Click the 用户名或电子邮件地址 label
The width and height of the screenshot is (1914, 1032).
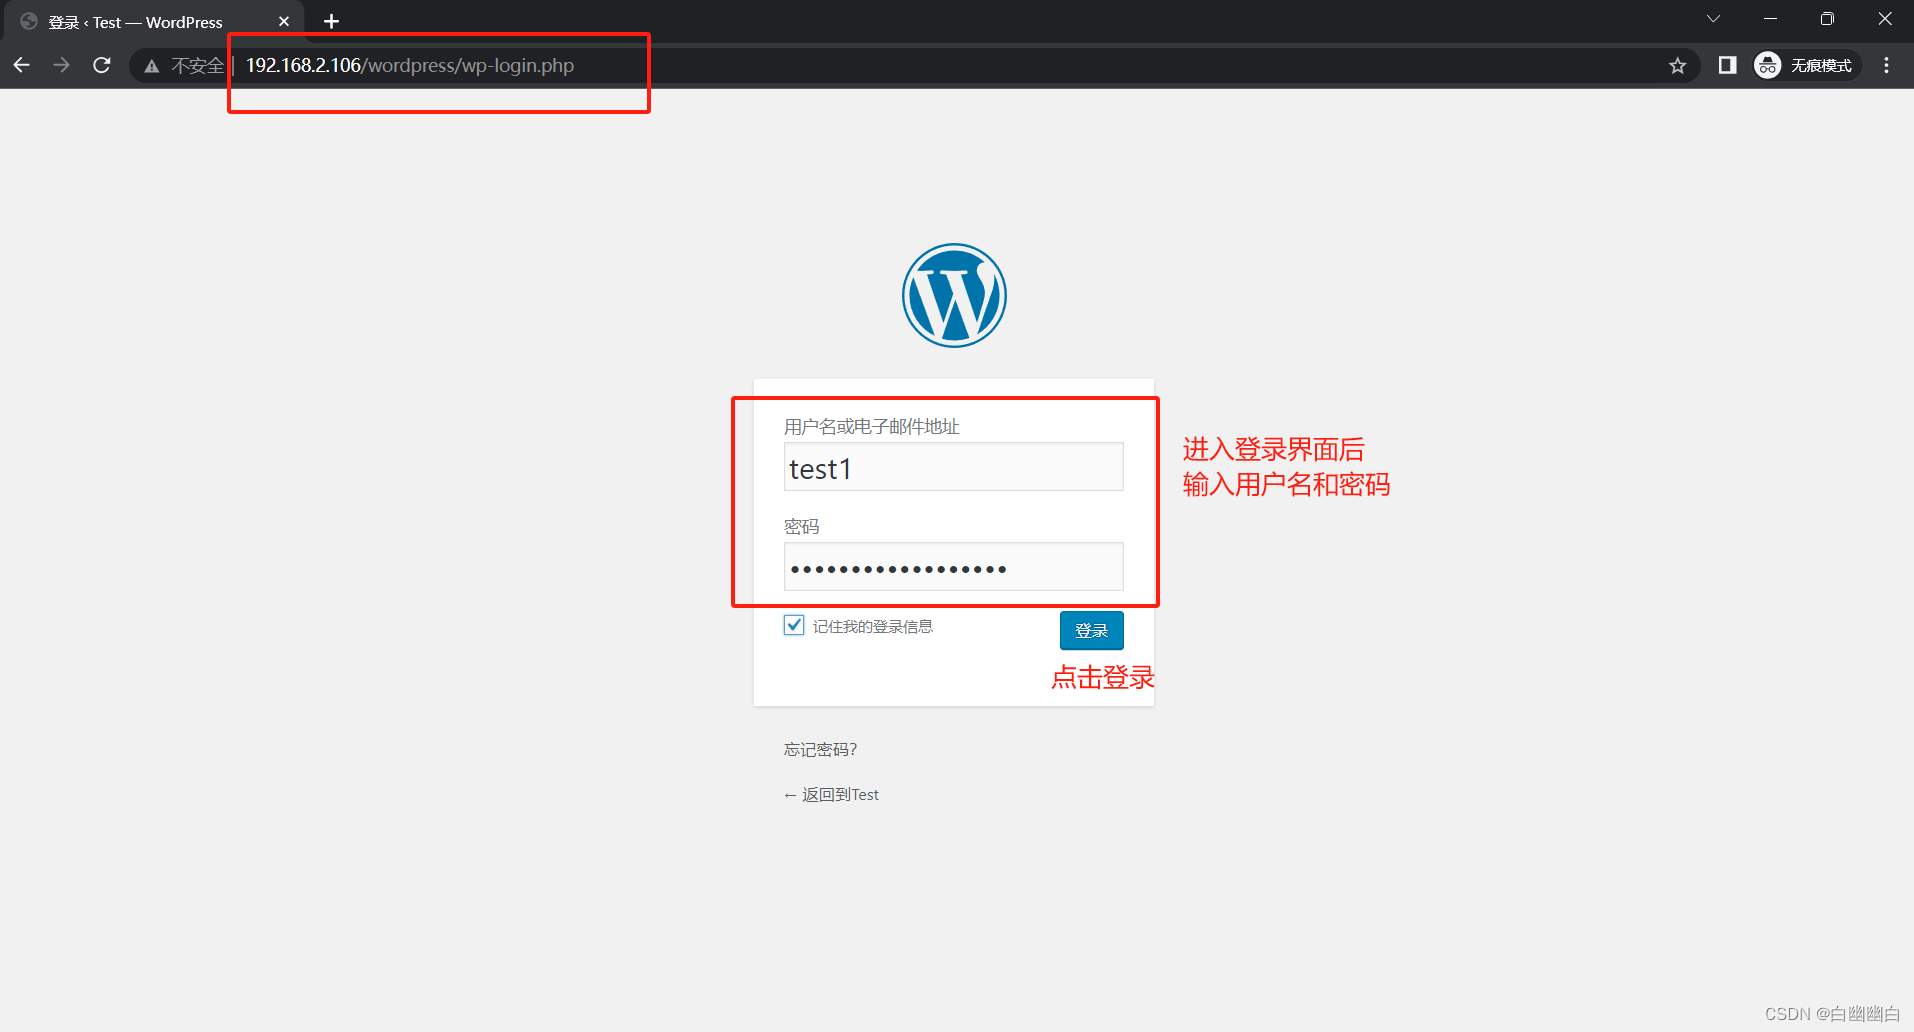872,427
